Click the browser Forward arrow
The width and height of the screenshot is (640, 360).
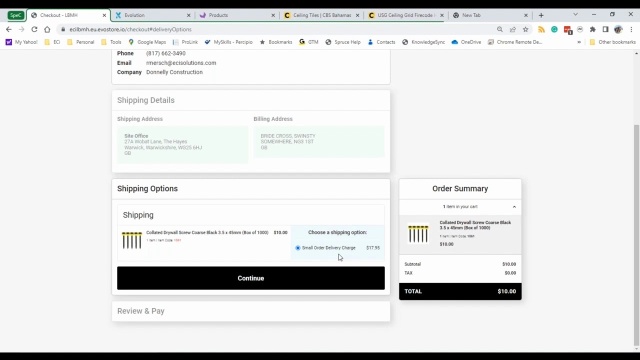(x=22, y=29)
